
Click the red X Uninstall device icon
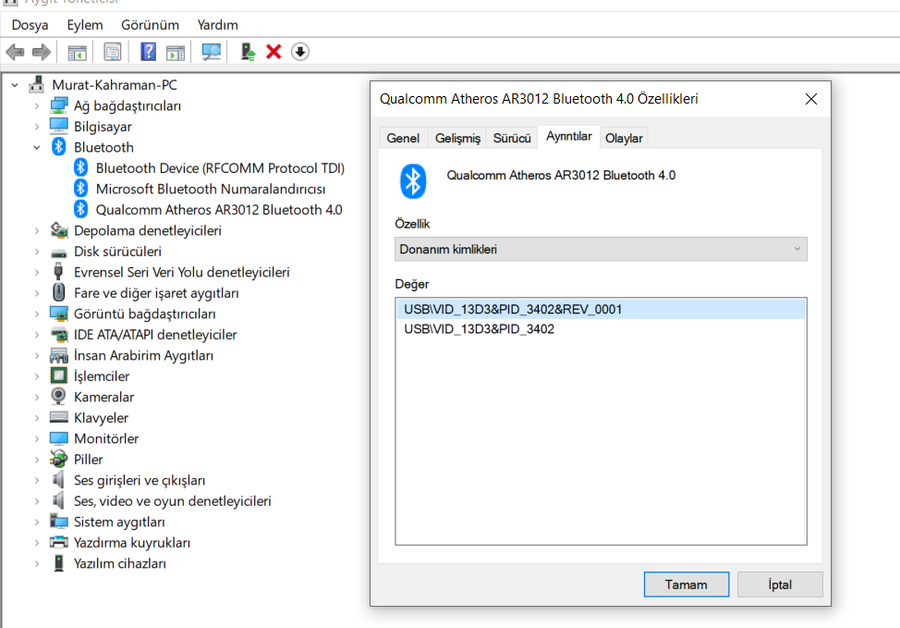(x=274, y=52)
